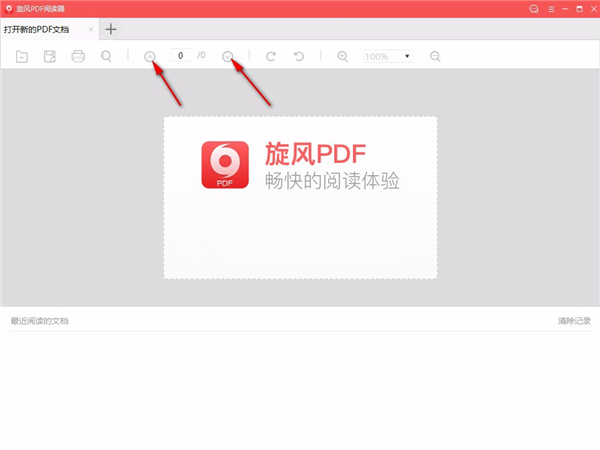Click the 旋风PDF app logo in title bar
600x450 pixels.
pyautogui.click(x=8, y=9)
